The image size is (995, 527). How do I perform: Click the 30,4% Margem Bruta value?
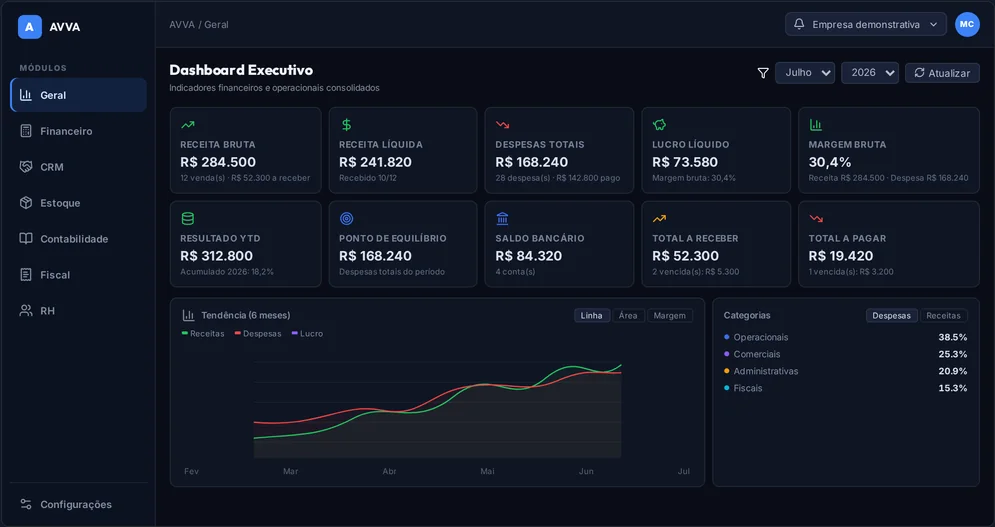(829, 162)
